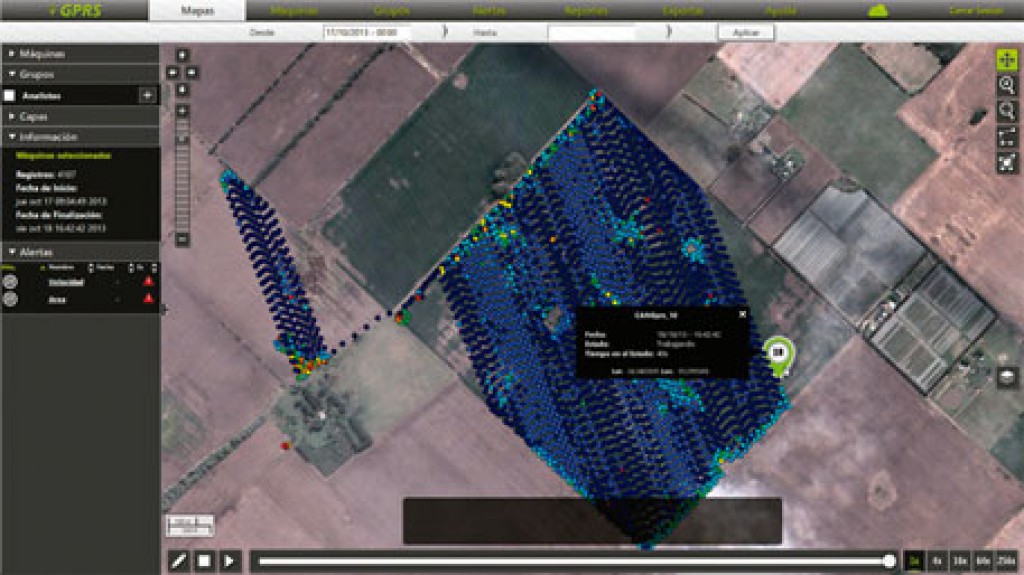The width and height of the screenshot is (1024, 575).
Task: Set playback speed to 1x
Action: [915, 561]
